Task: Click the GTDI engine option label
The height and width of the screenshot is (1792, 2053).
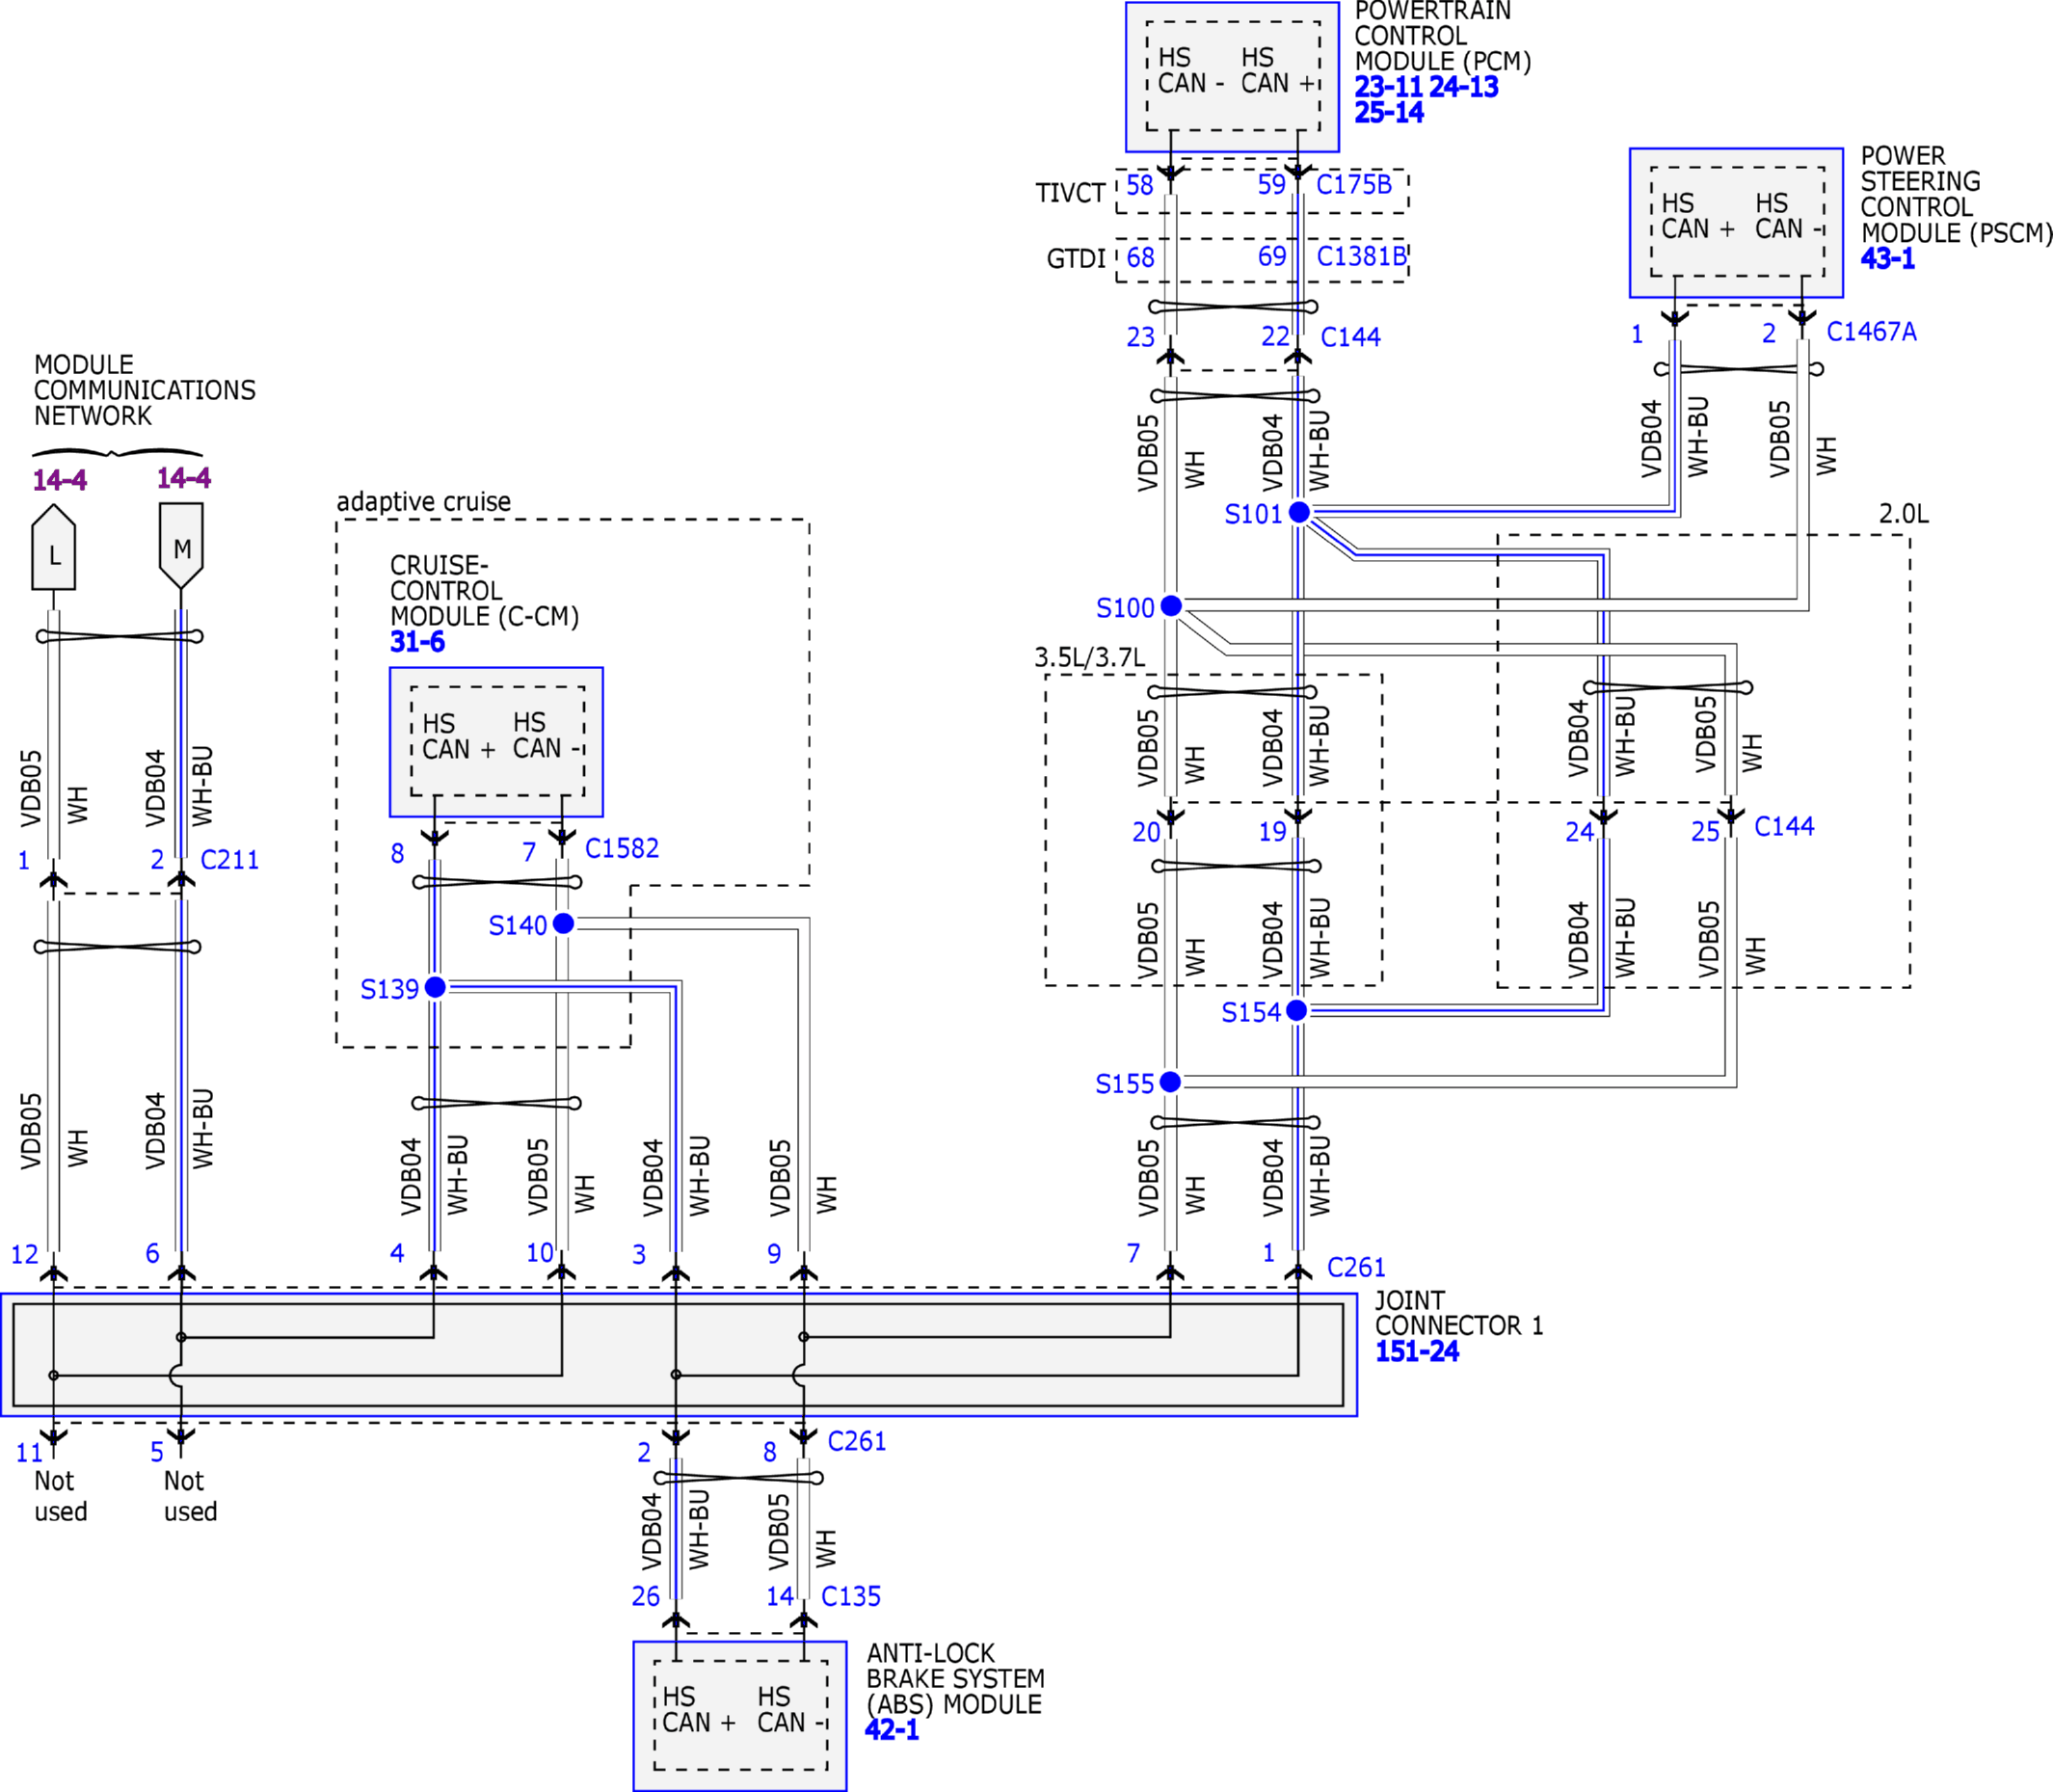Action: tap(1076, 259)
